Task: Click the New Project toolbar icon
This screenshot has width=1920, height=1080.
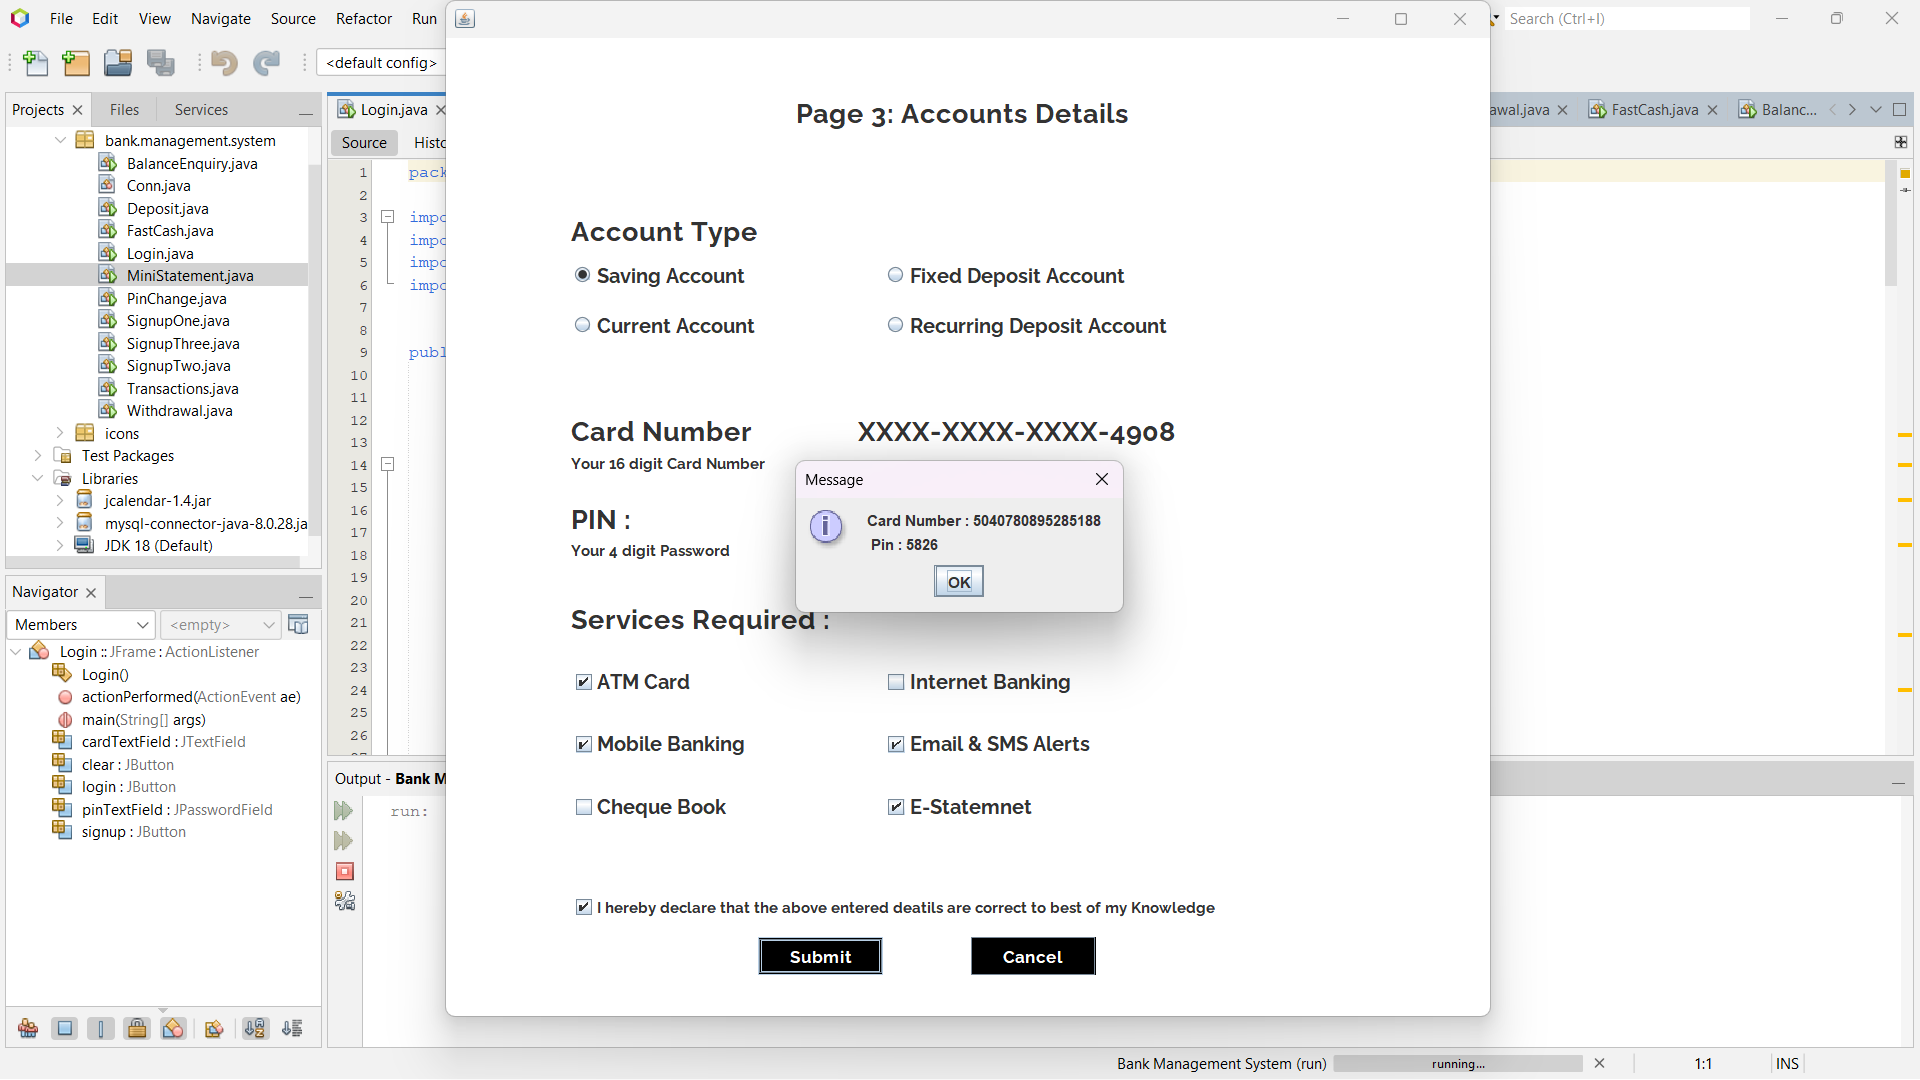Action: point(76,63)
